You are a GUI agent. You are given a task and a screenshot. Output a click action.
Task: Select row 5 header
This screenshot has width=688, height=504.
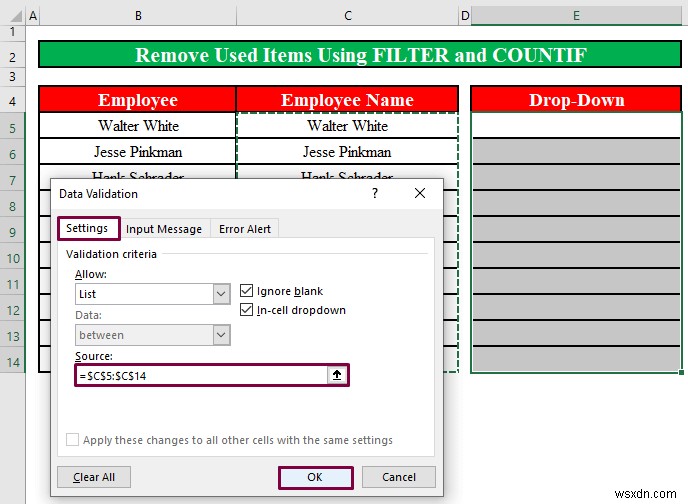[12, 128]
